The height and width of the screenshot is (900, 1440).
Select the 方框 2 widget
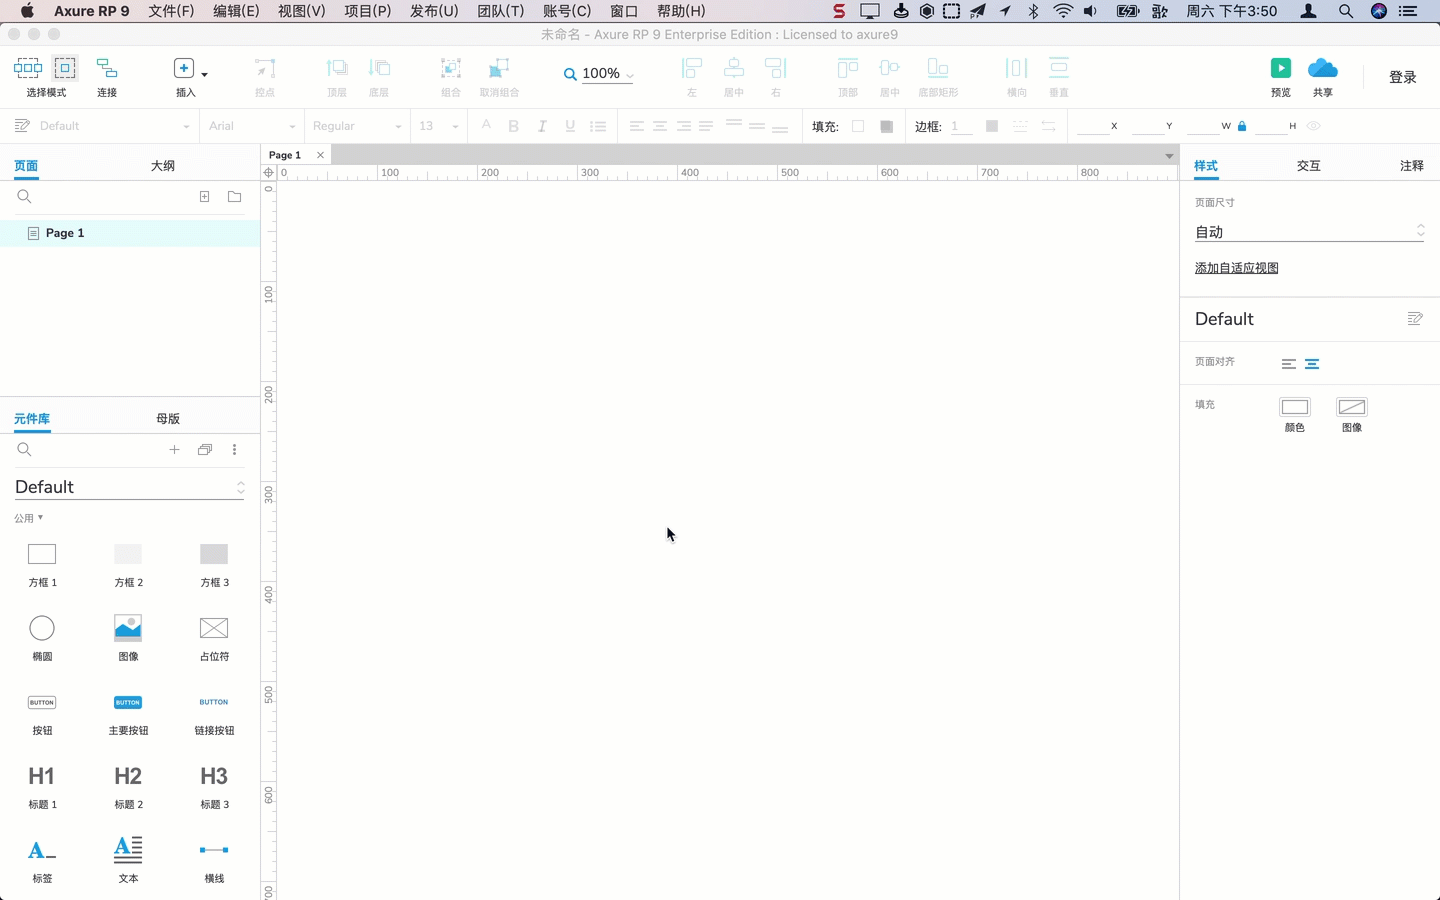point(128,565)
